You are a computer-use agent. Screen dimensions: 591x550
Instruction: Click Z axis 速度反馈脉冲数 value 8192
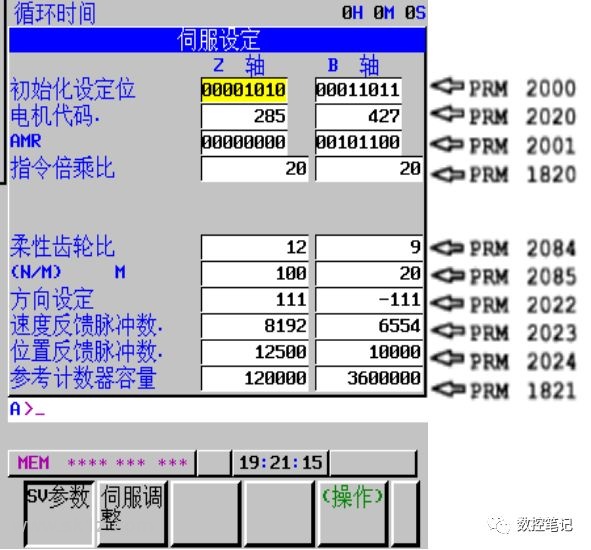click(255, 326)
